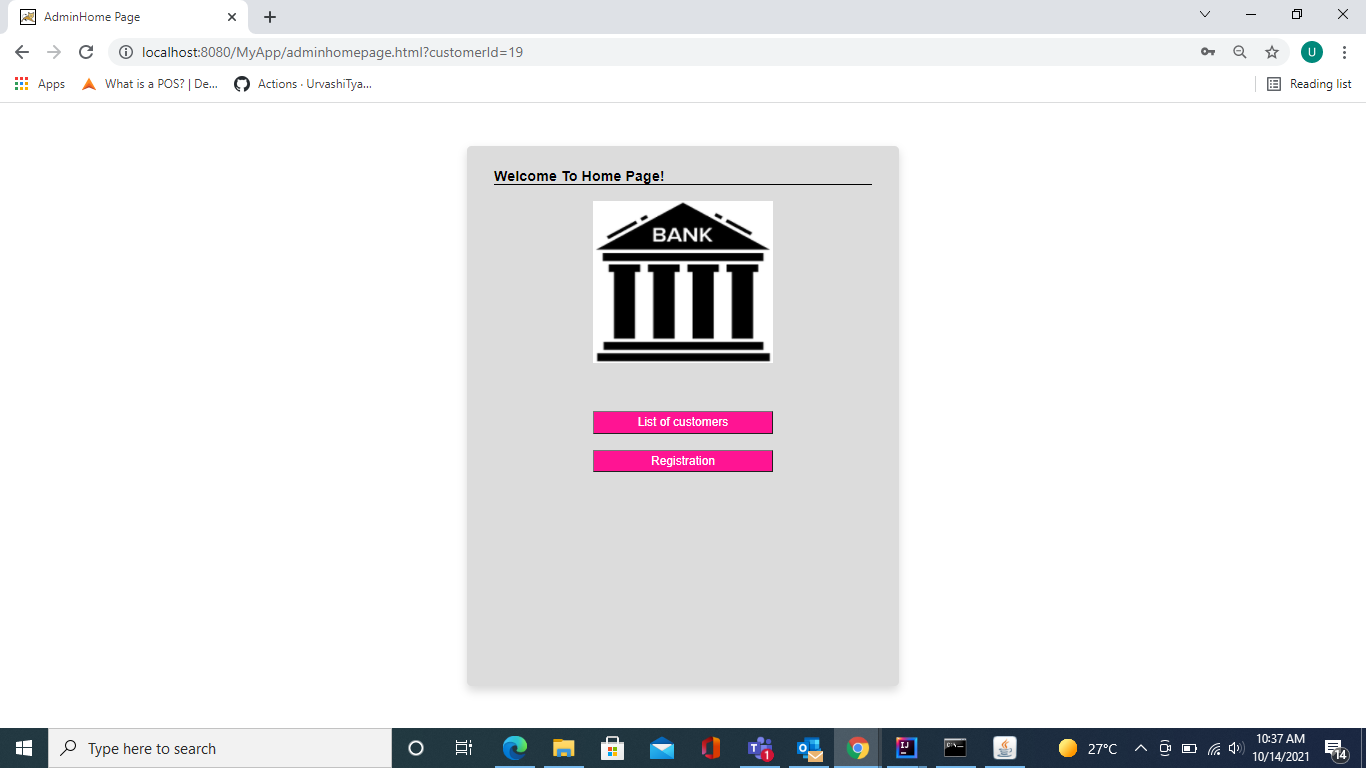The width and height of the screenshot is (1366, 768).
Task: Open the tab search dropdown arrow
Action: (x=1204, y=14)
